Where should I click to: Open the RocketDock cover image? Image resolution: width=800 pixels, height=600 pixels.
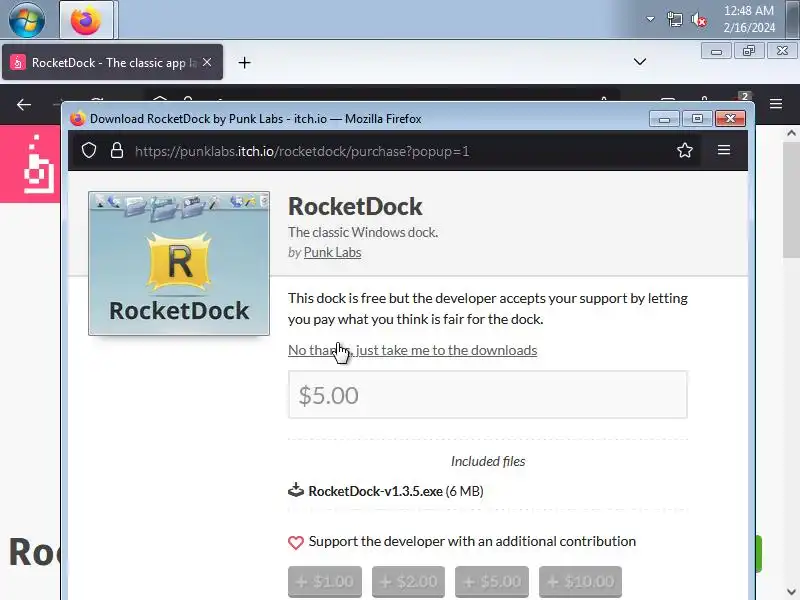(179, 263)
